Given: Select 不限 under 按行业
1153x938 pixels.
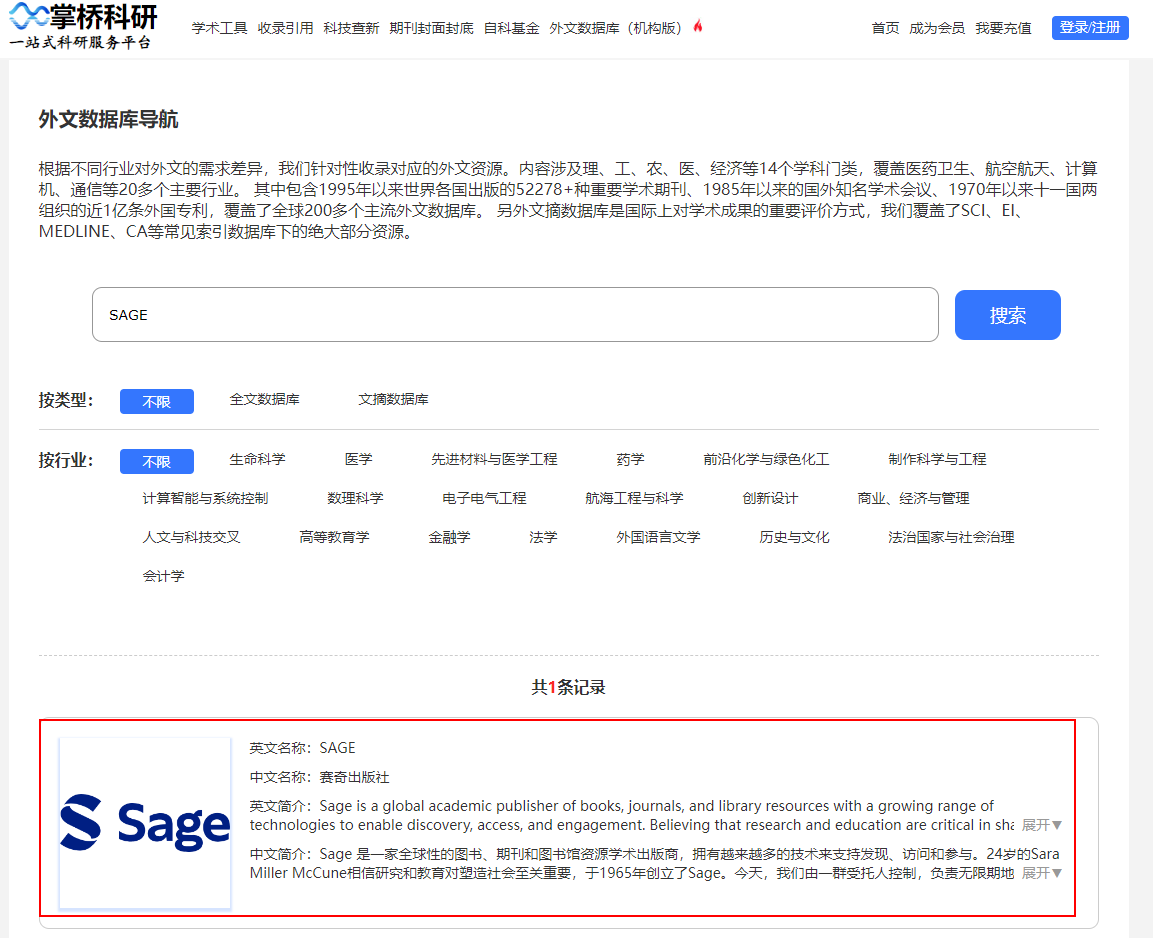Looking at the screenshot, I should click(157, 462).
